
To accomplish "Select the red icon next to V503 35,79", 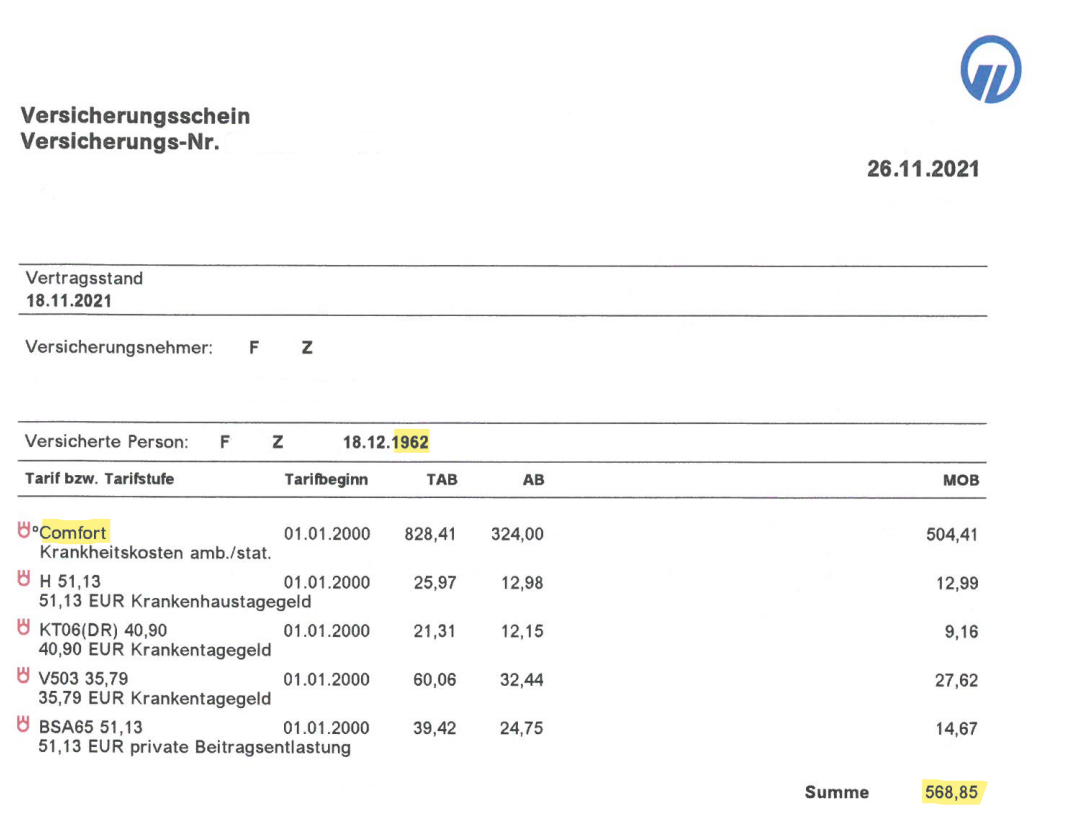I will pos(24,677).
